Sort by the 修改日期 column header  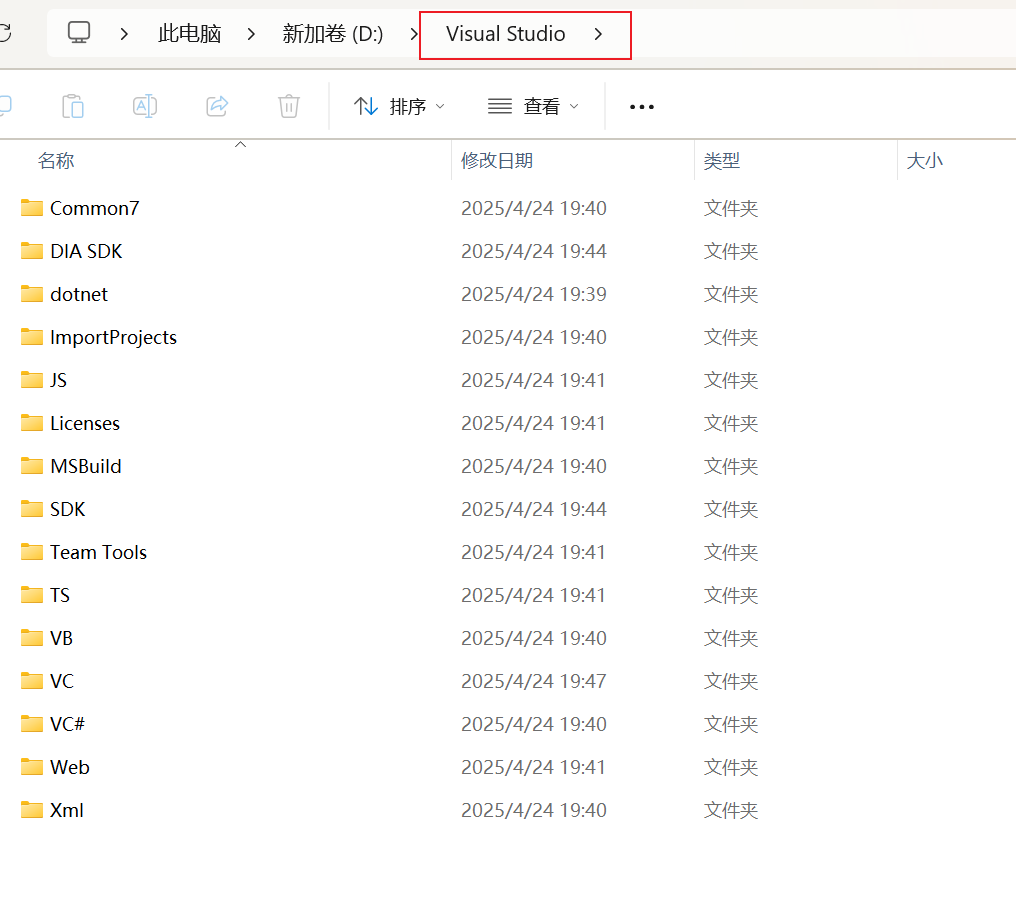(497, 161)
